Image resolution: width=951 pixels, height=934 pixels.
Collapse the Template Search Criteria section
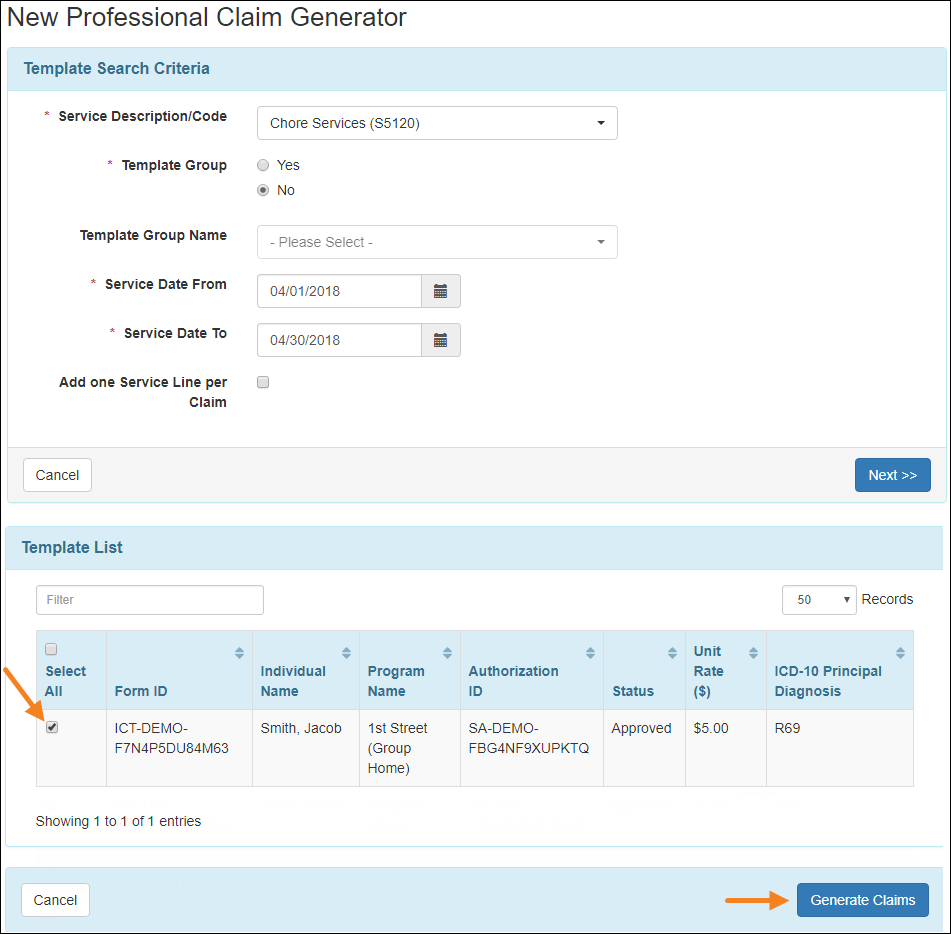coord(116,68)
